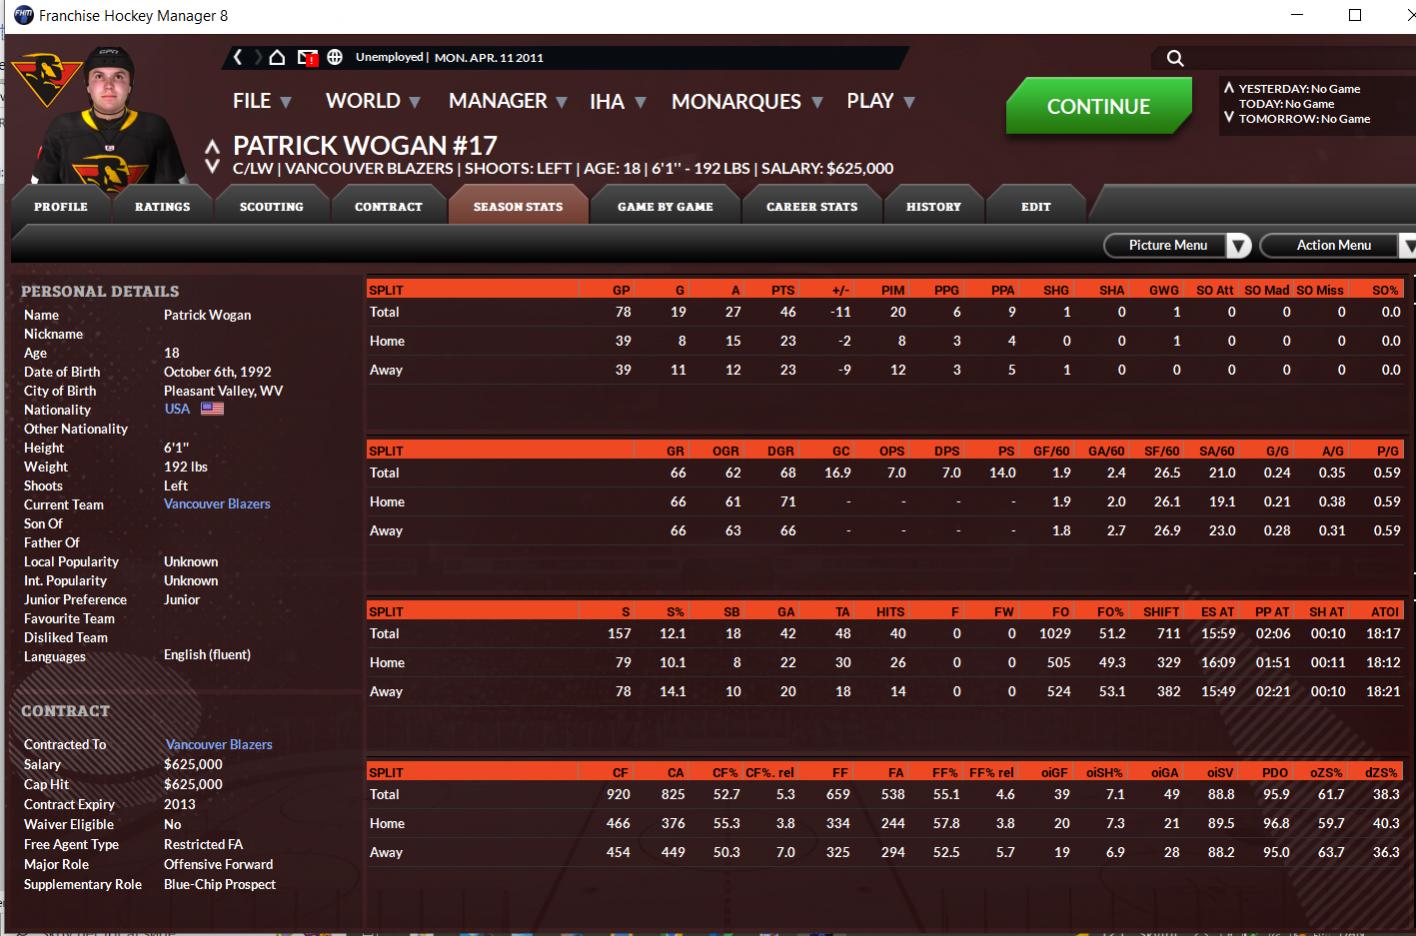Sort third table by FO% column
Screen dimensions: 1416x936
[x=1110, y=612]
